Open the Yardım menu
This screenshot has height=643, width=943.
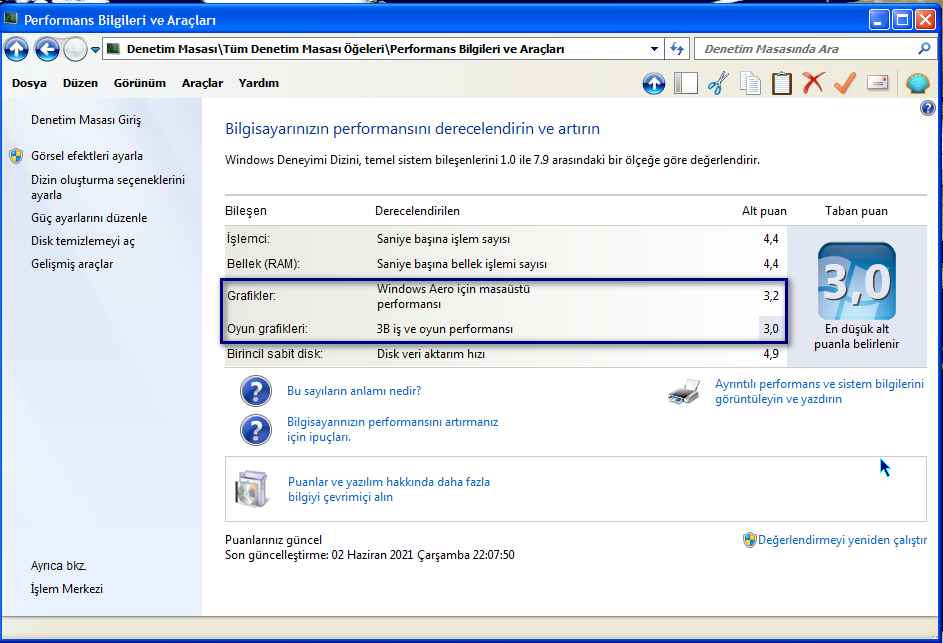(x=259, y=83)
